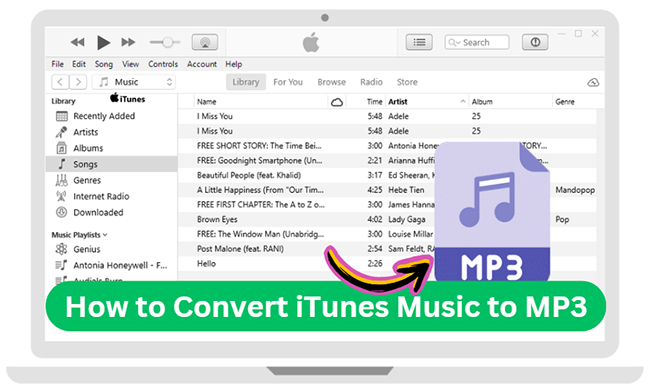Open the Controls menu

click(163, 64)
